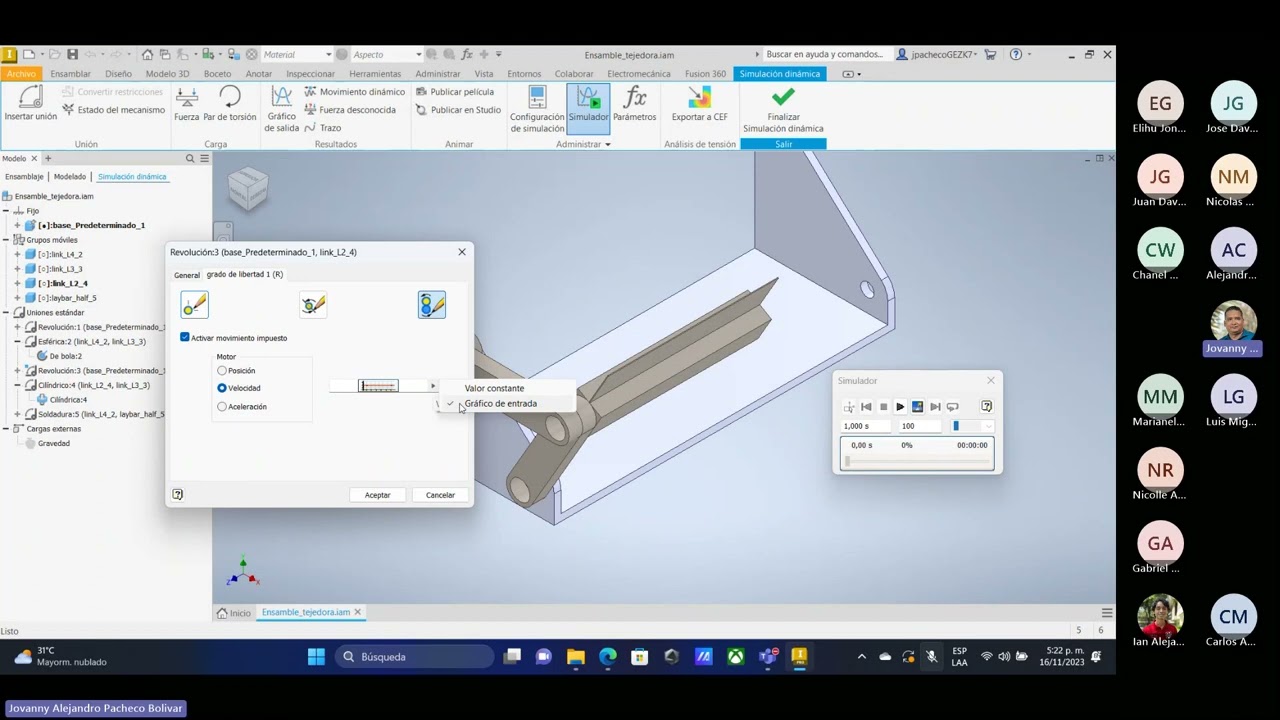Collapse the Grupos móviles node

point(6,240)
